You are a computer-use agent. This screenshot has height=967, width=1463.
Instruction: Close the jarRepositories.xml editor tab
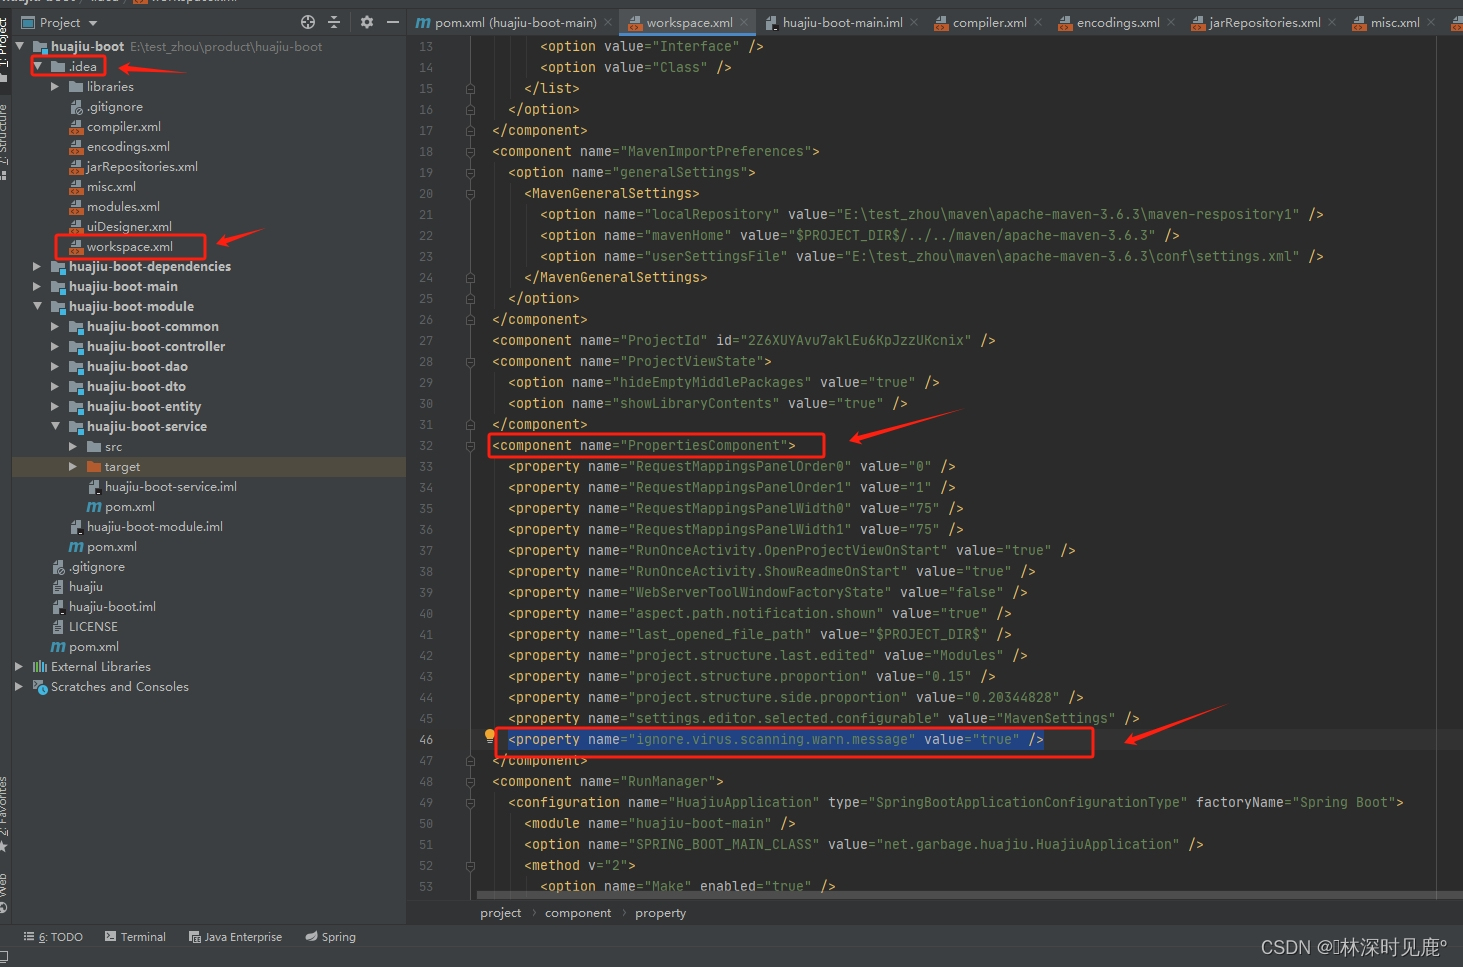point(1332,22)
